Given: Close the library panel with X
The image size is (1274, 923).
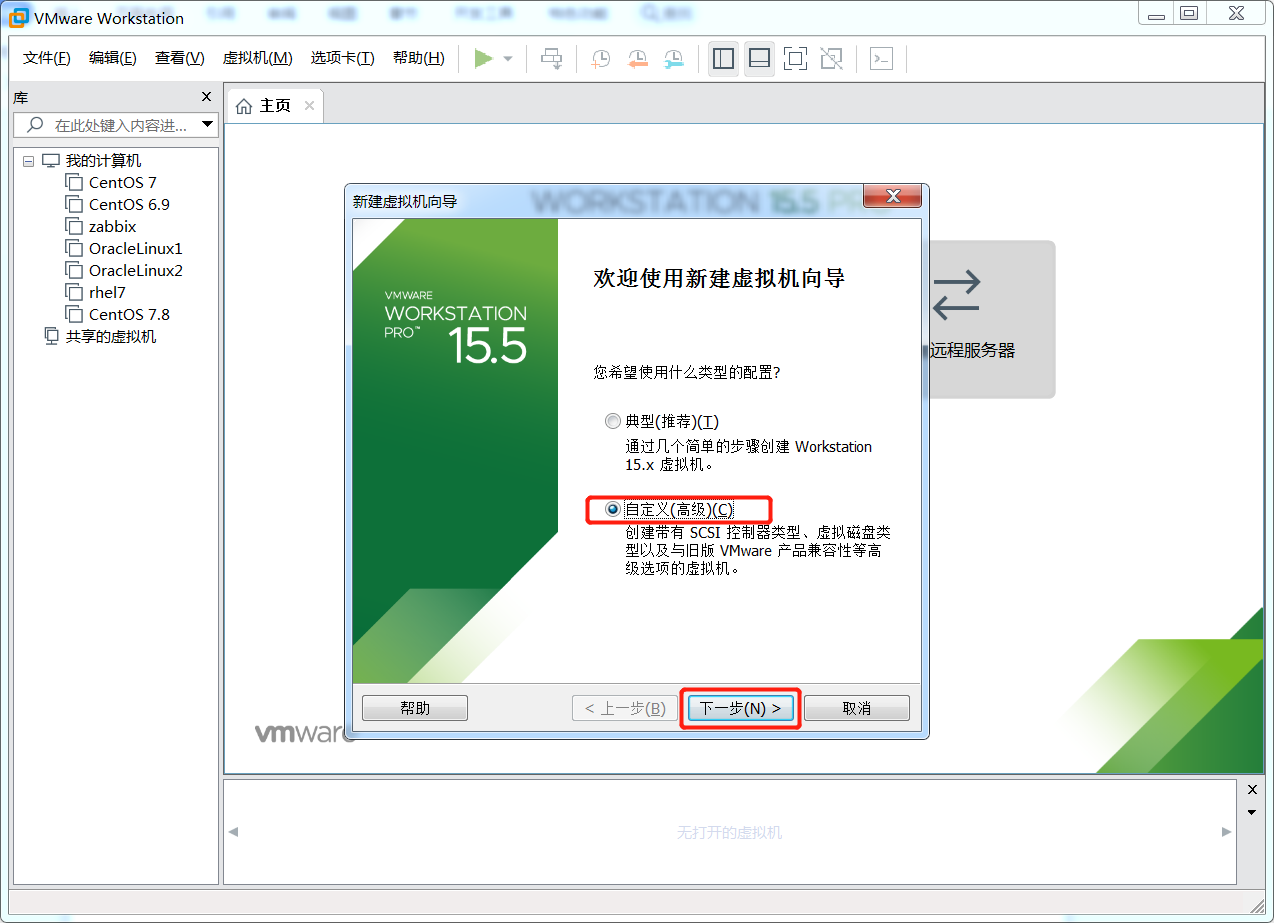Looking at the screenshot, I should pyautogui.click(x=206, y=97).
